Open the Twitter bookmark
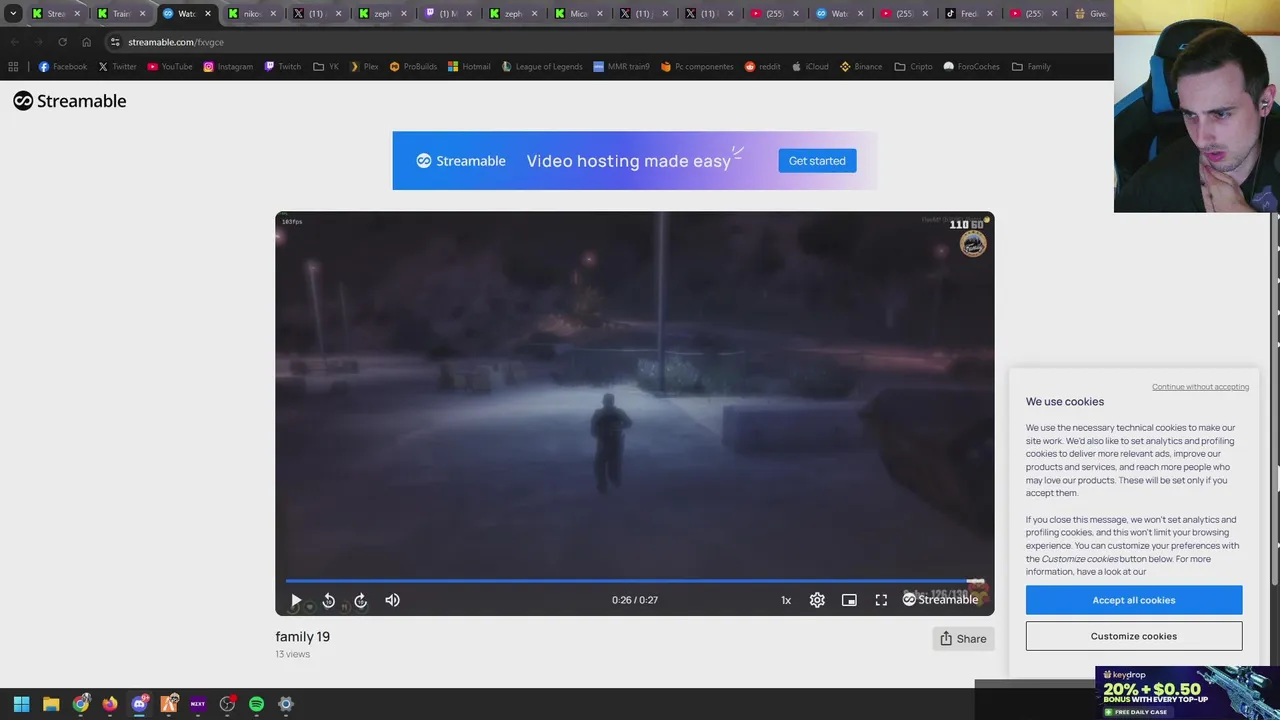This screenshot has height=720, width=1280. tap(117, 66)
